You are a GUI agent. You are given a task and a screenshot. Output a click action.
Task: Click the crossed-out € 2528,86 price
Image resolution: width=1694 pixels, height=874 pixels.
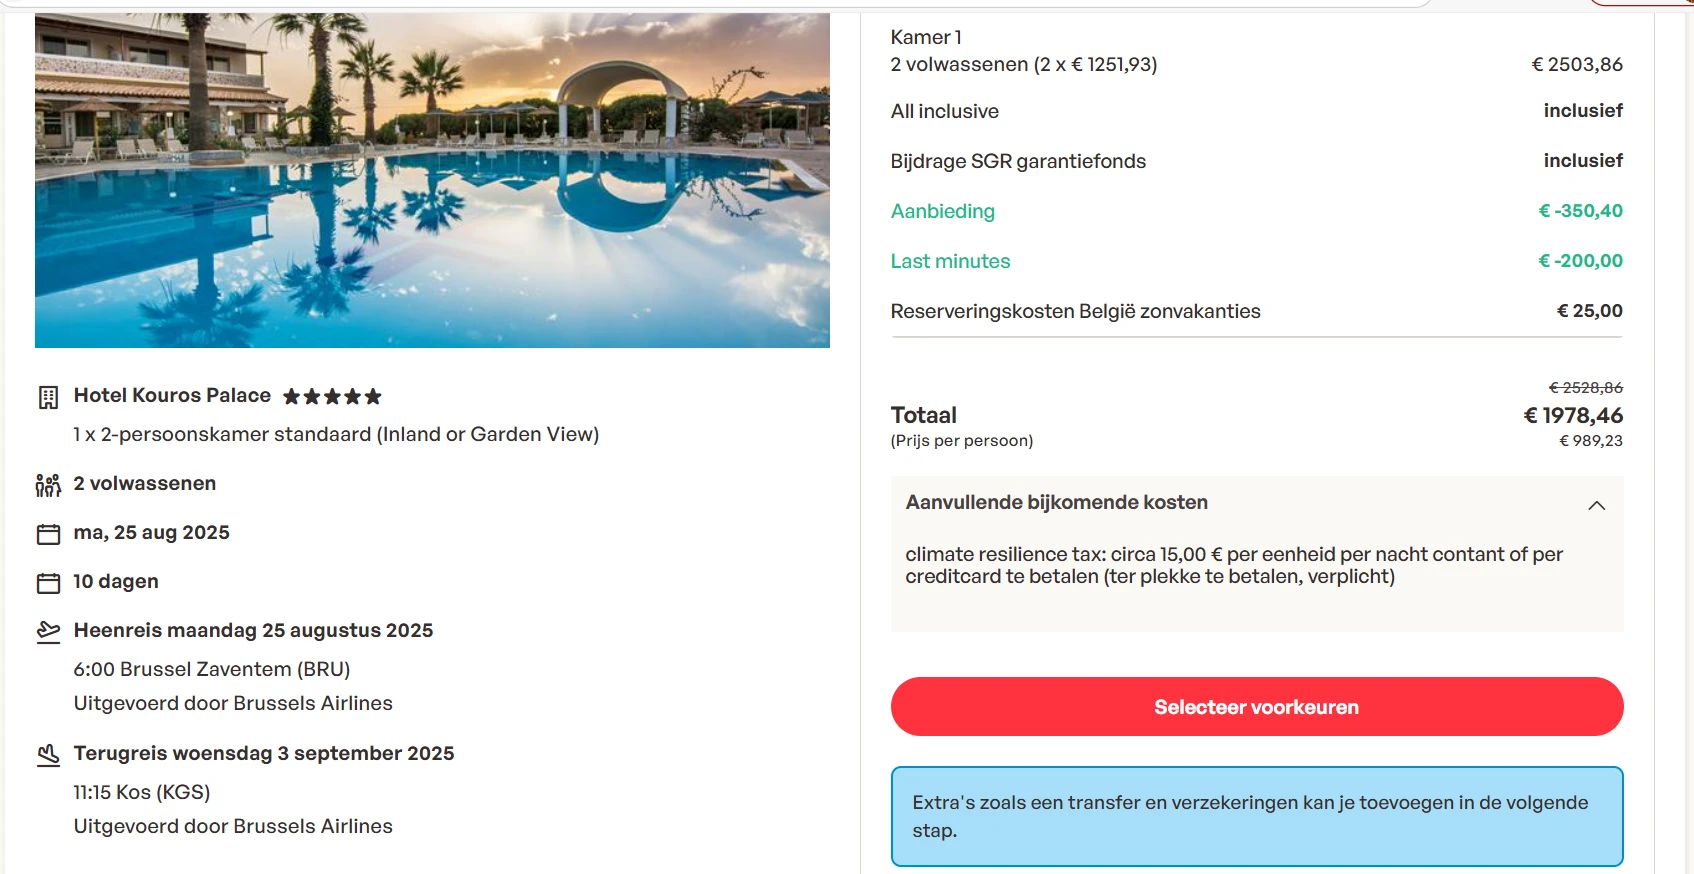coord(1584,388)
